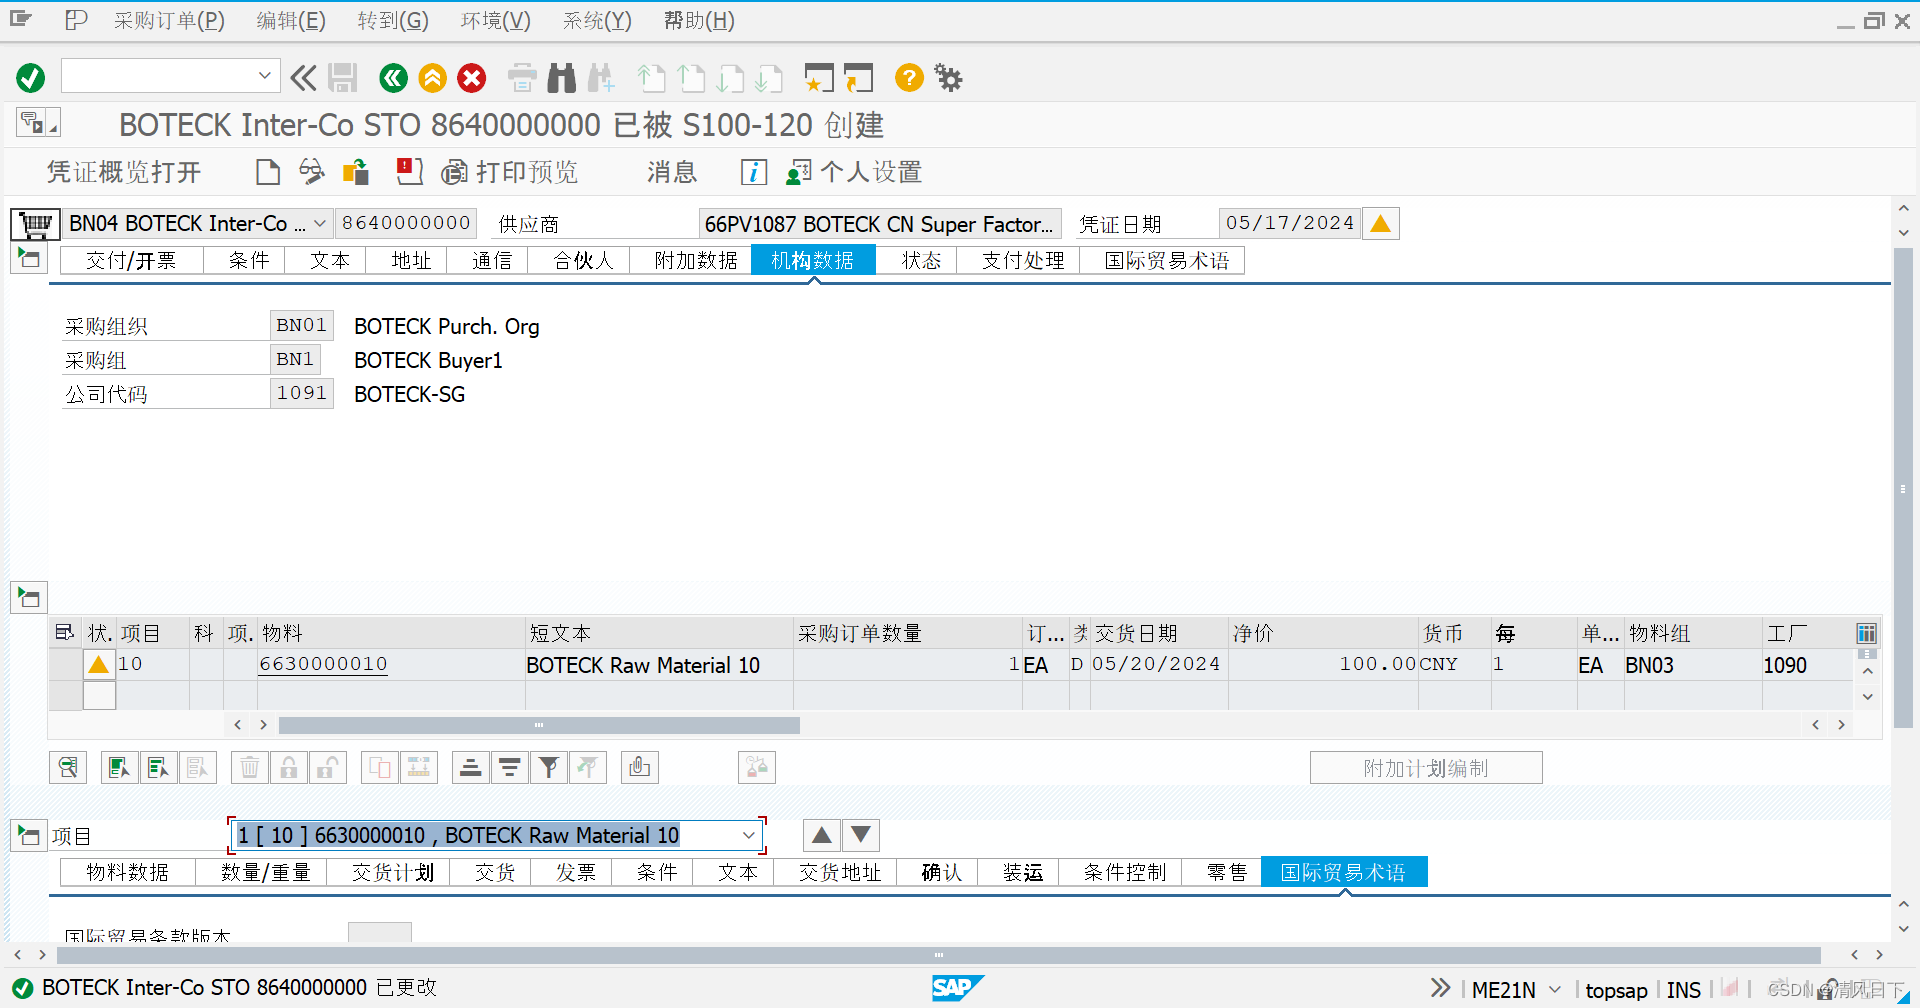Open SAP help via question mark icon
Image resolution: width=1920 pixels, height=1008 pixels.
[908, 78]
